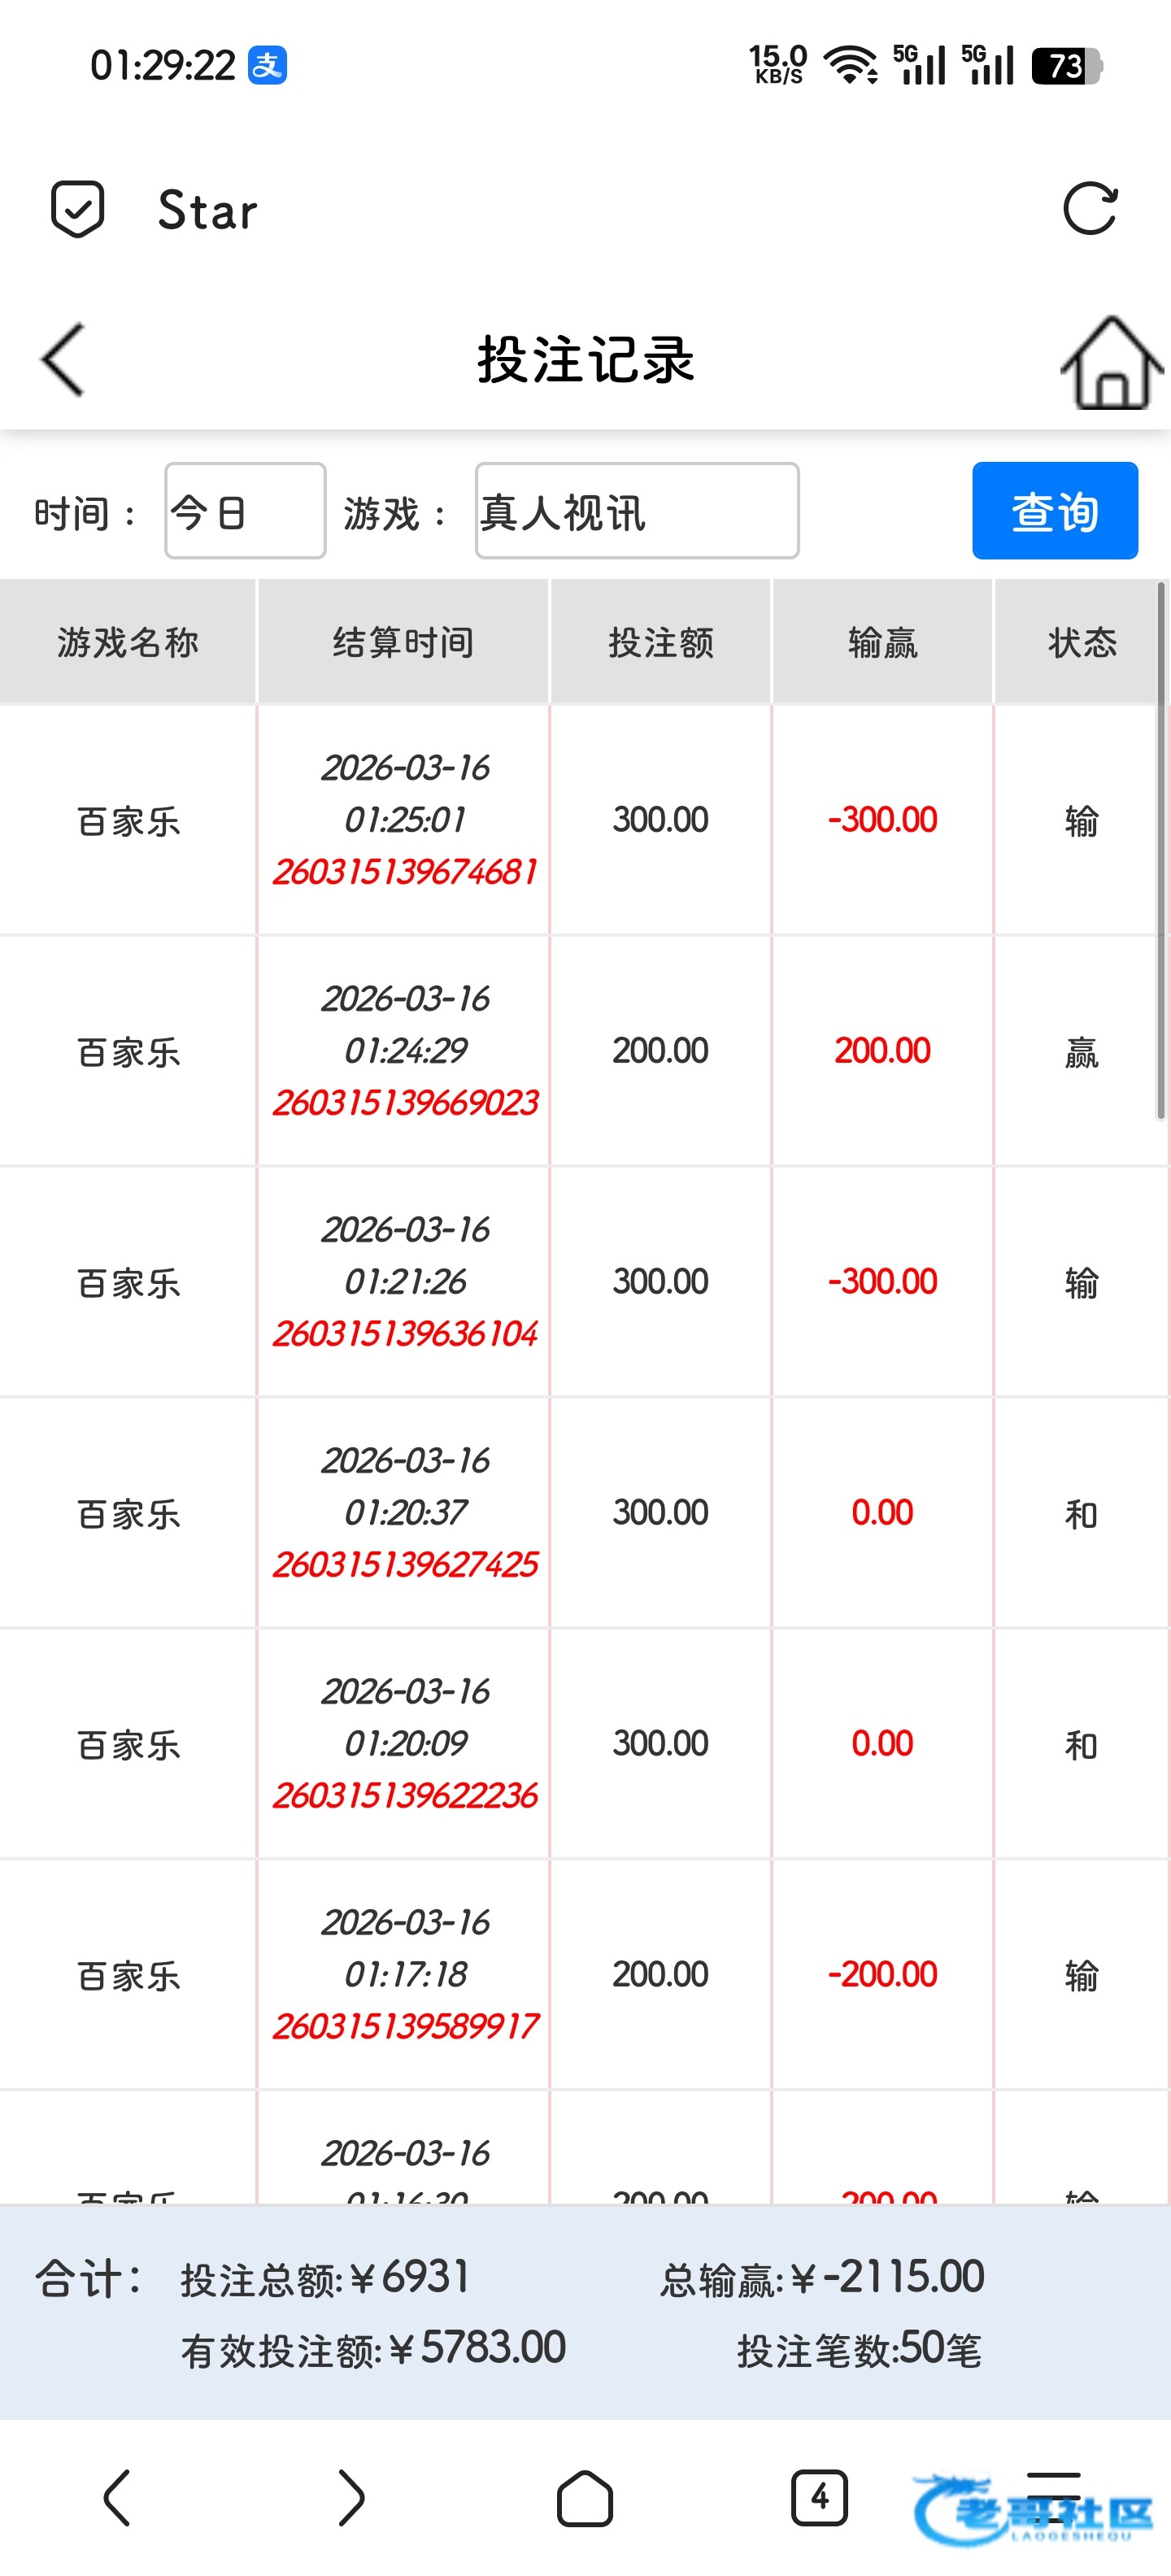
Task: Click the page reload icon
Action: [x=1089, y=209]
